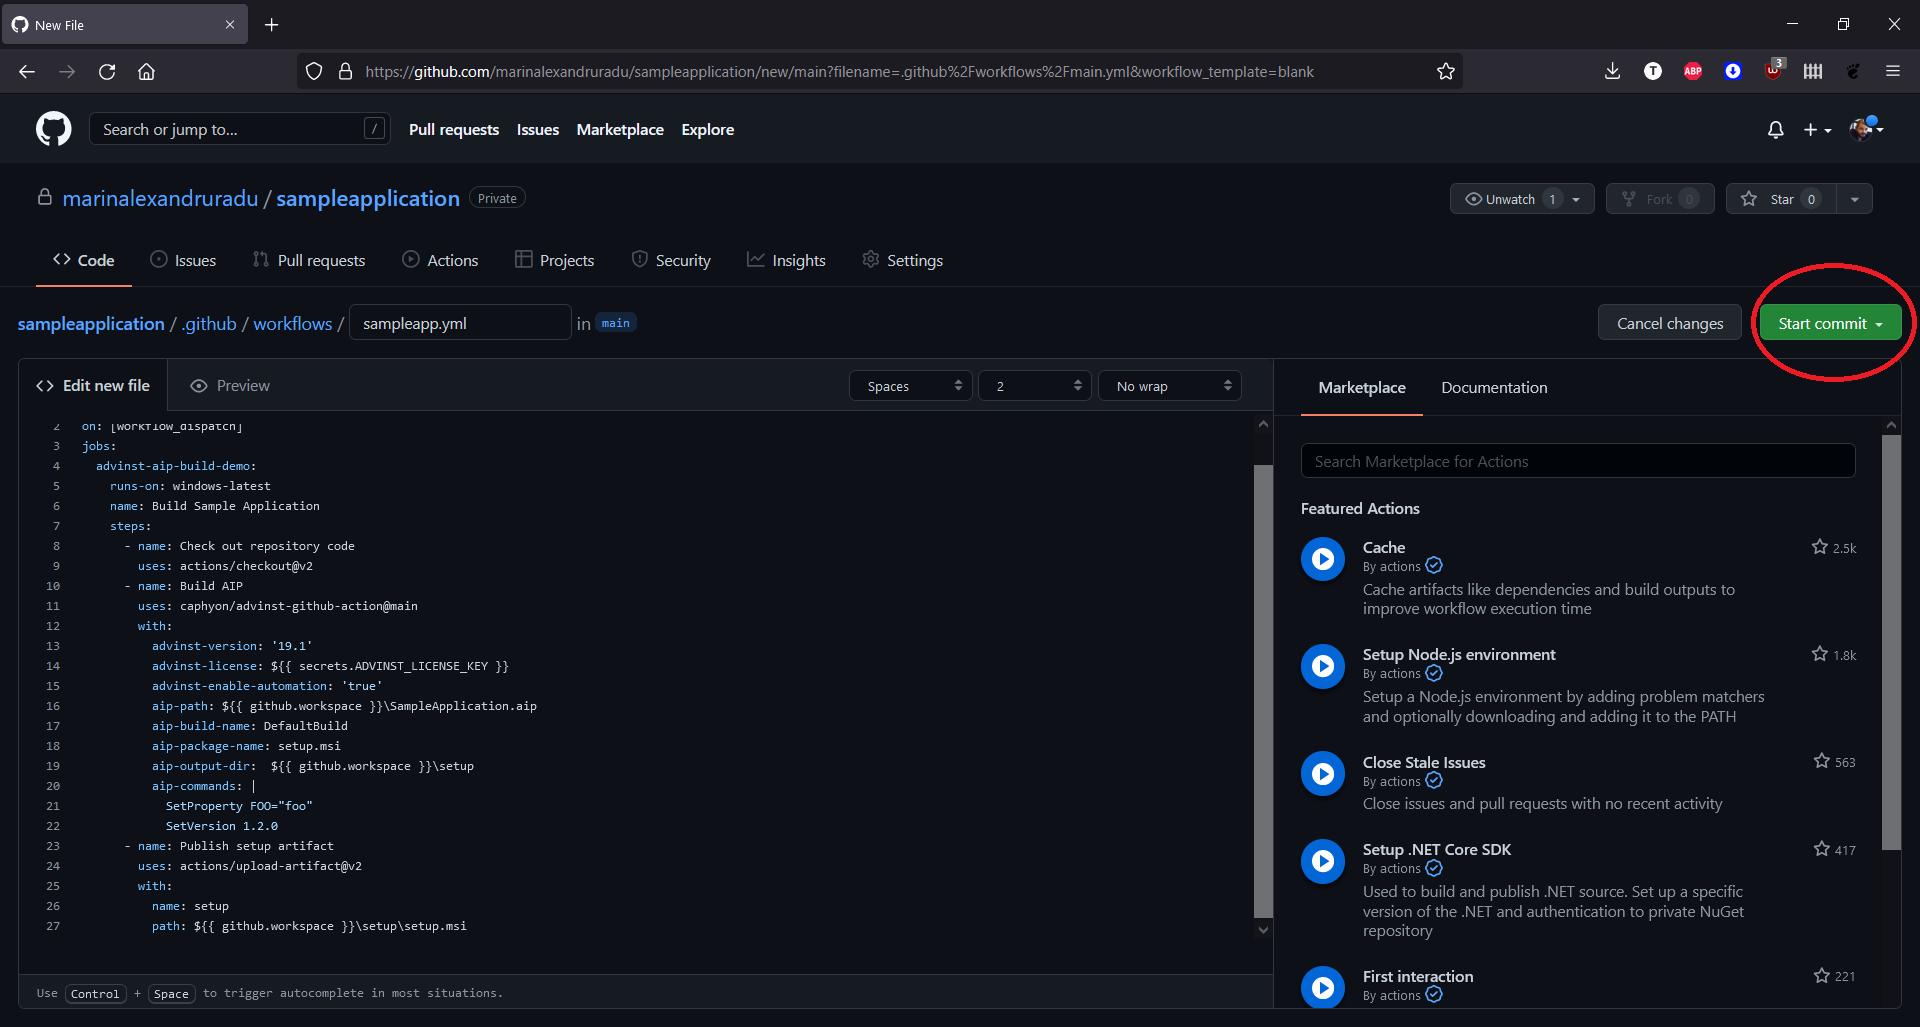Reload the page
Screen dimensions: 1920x1027
(x=107, y=72)
